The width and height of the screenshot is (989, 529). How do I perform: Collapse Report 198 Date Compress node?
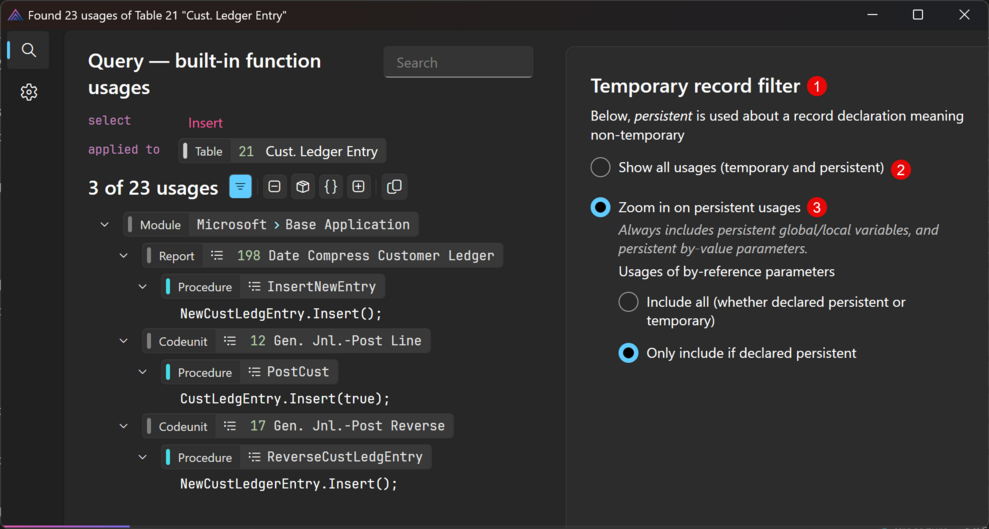pos(124,256)
